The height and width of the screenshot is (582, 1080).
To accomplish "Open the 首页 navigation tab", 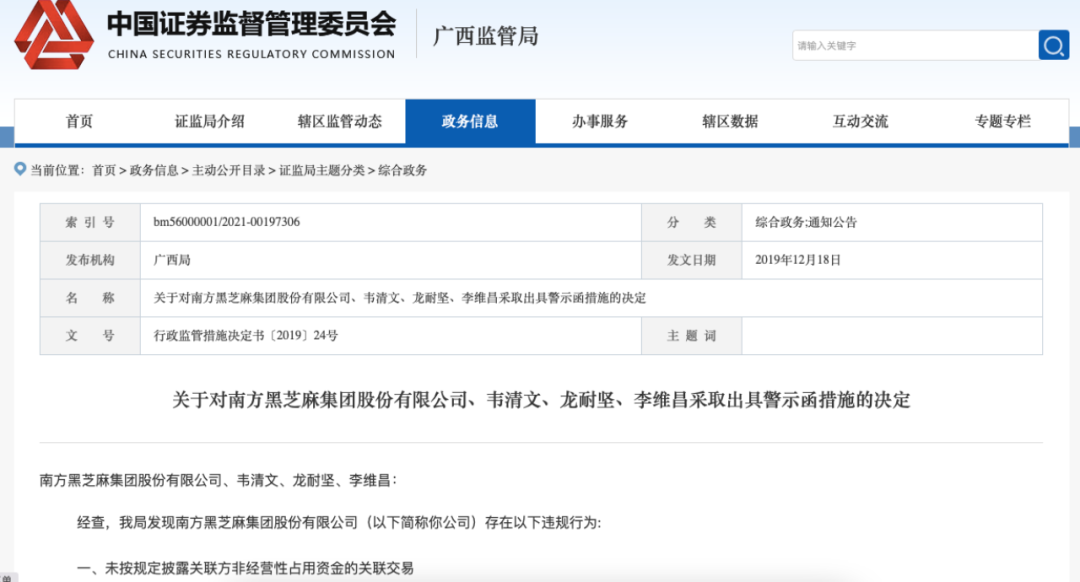I will (x=79, y=121).
